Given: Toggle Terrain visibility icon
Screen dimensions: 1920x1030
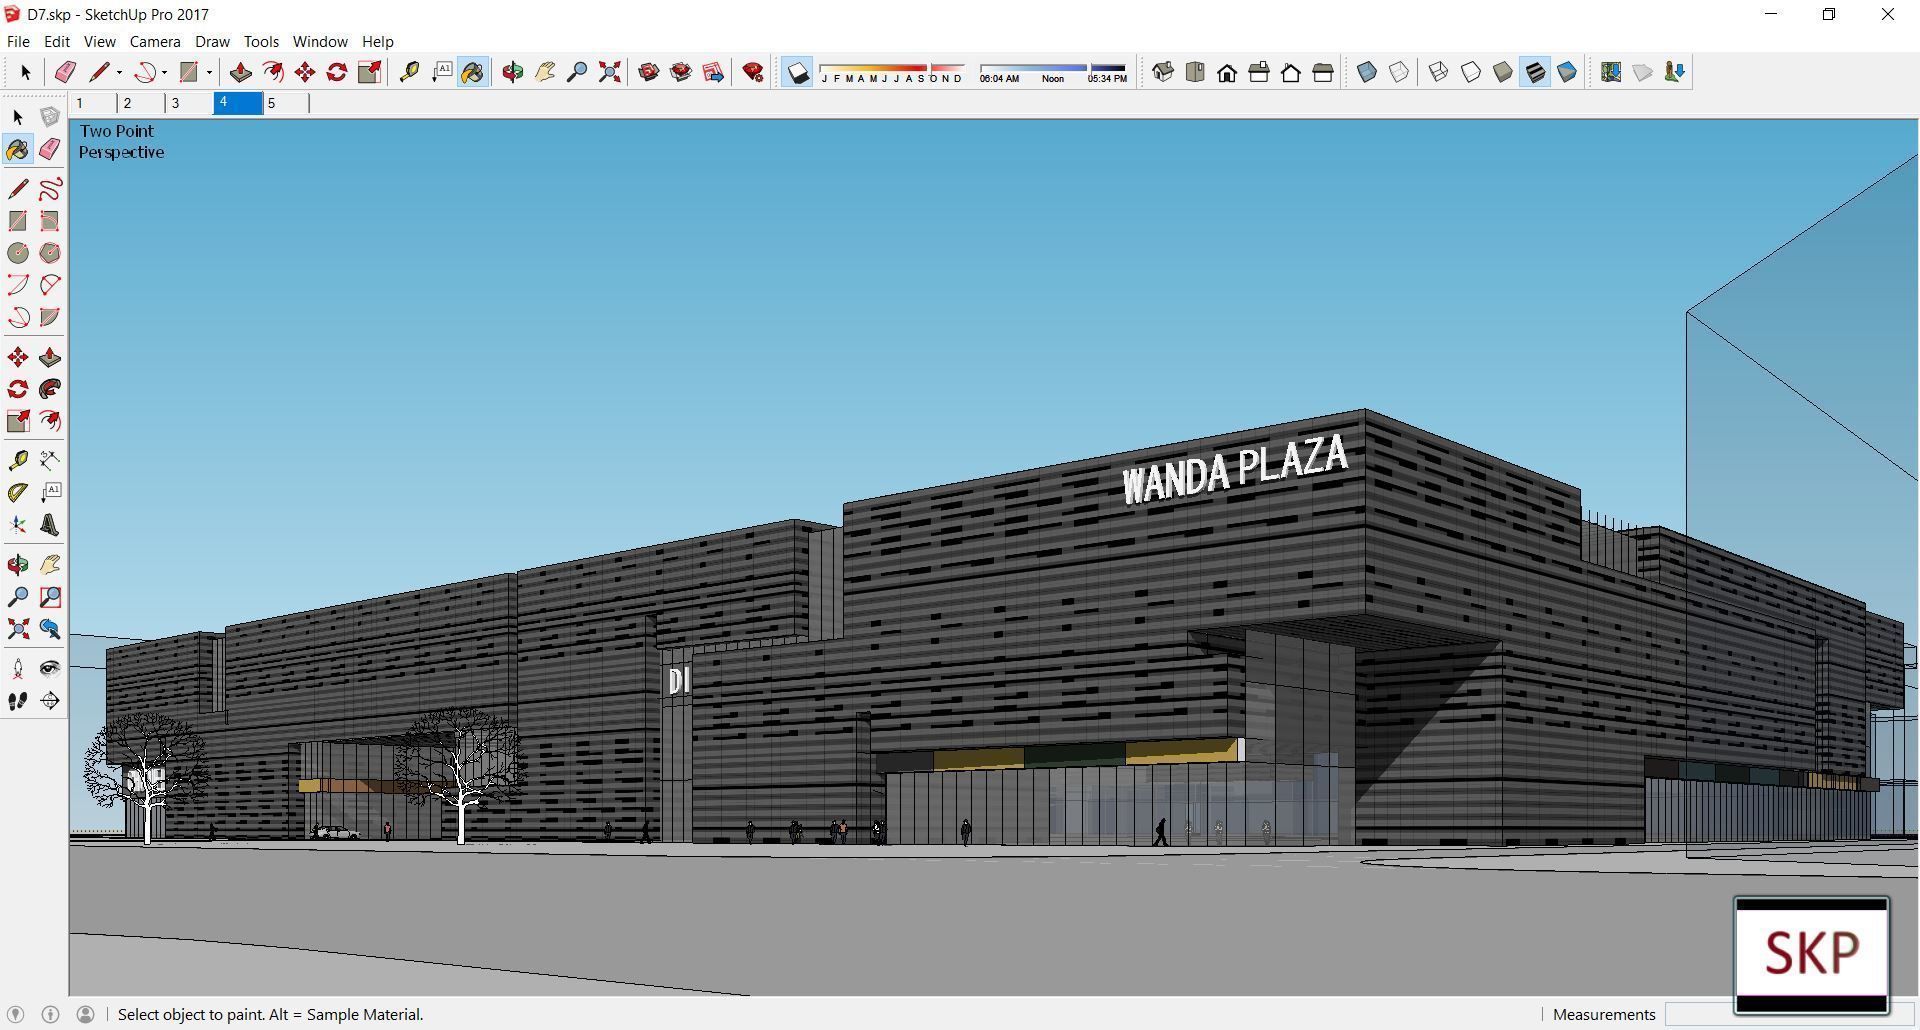Looking at the screenshot, I should pyautogui.click(x=1643, y=72).
